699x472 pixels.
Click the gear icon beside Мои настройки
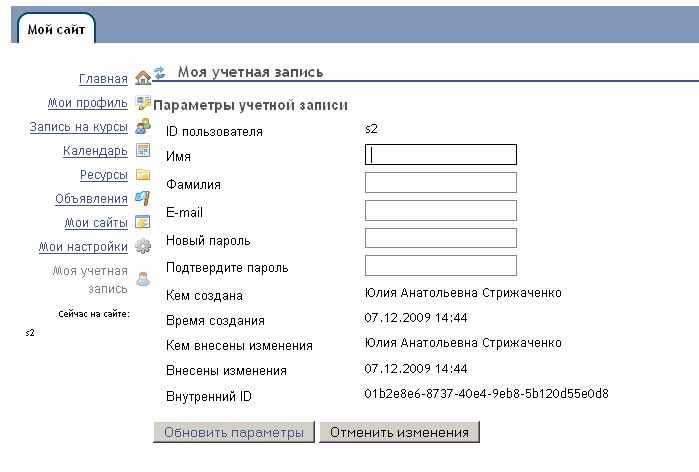143,246
